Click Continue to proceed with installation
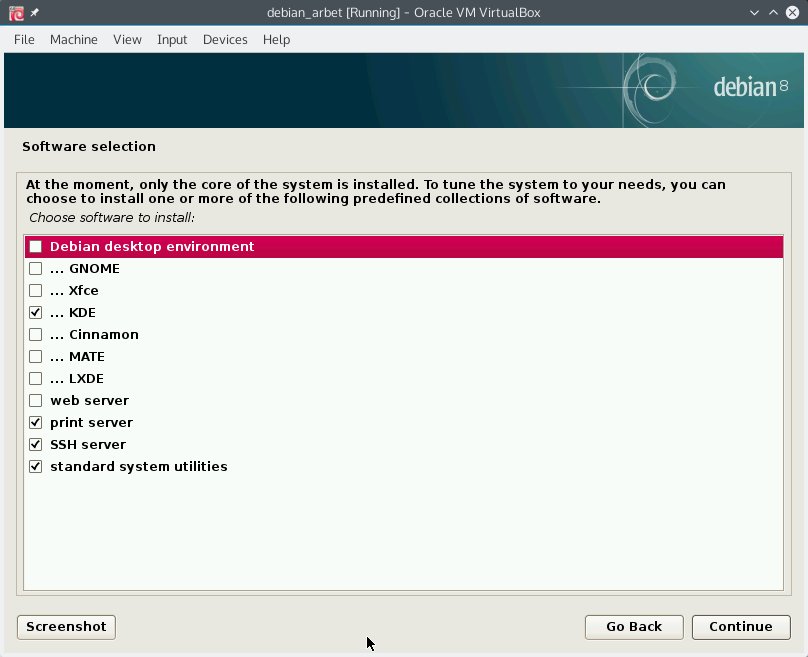This screenshot has width=808, height=657. [741, 627]
